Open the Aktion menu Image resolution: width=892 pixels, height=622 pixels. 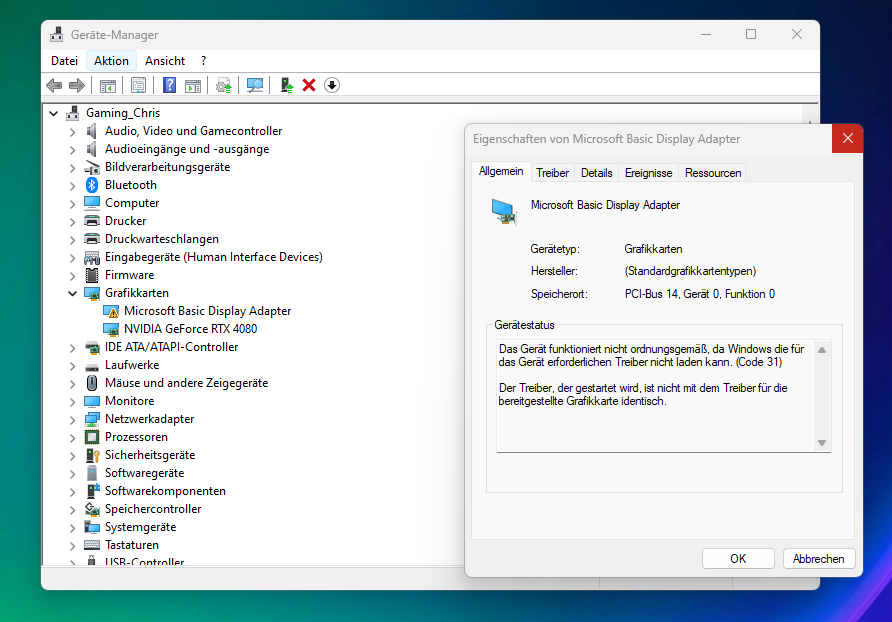[x=112, y=61]
